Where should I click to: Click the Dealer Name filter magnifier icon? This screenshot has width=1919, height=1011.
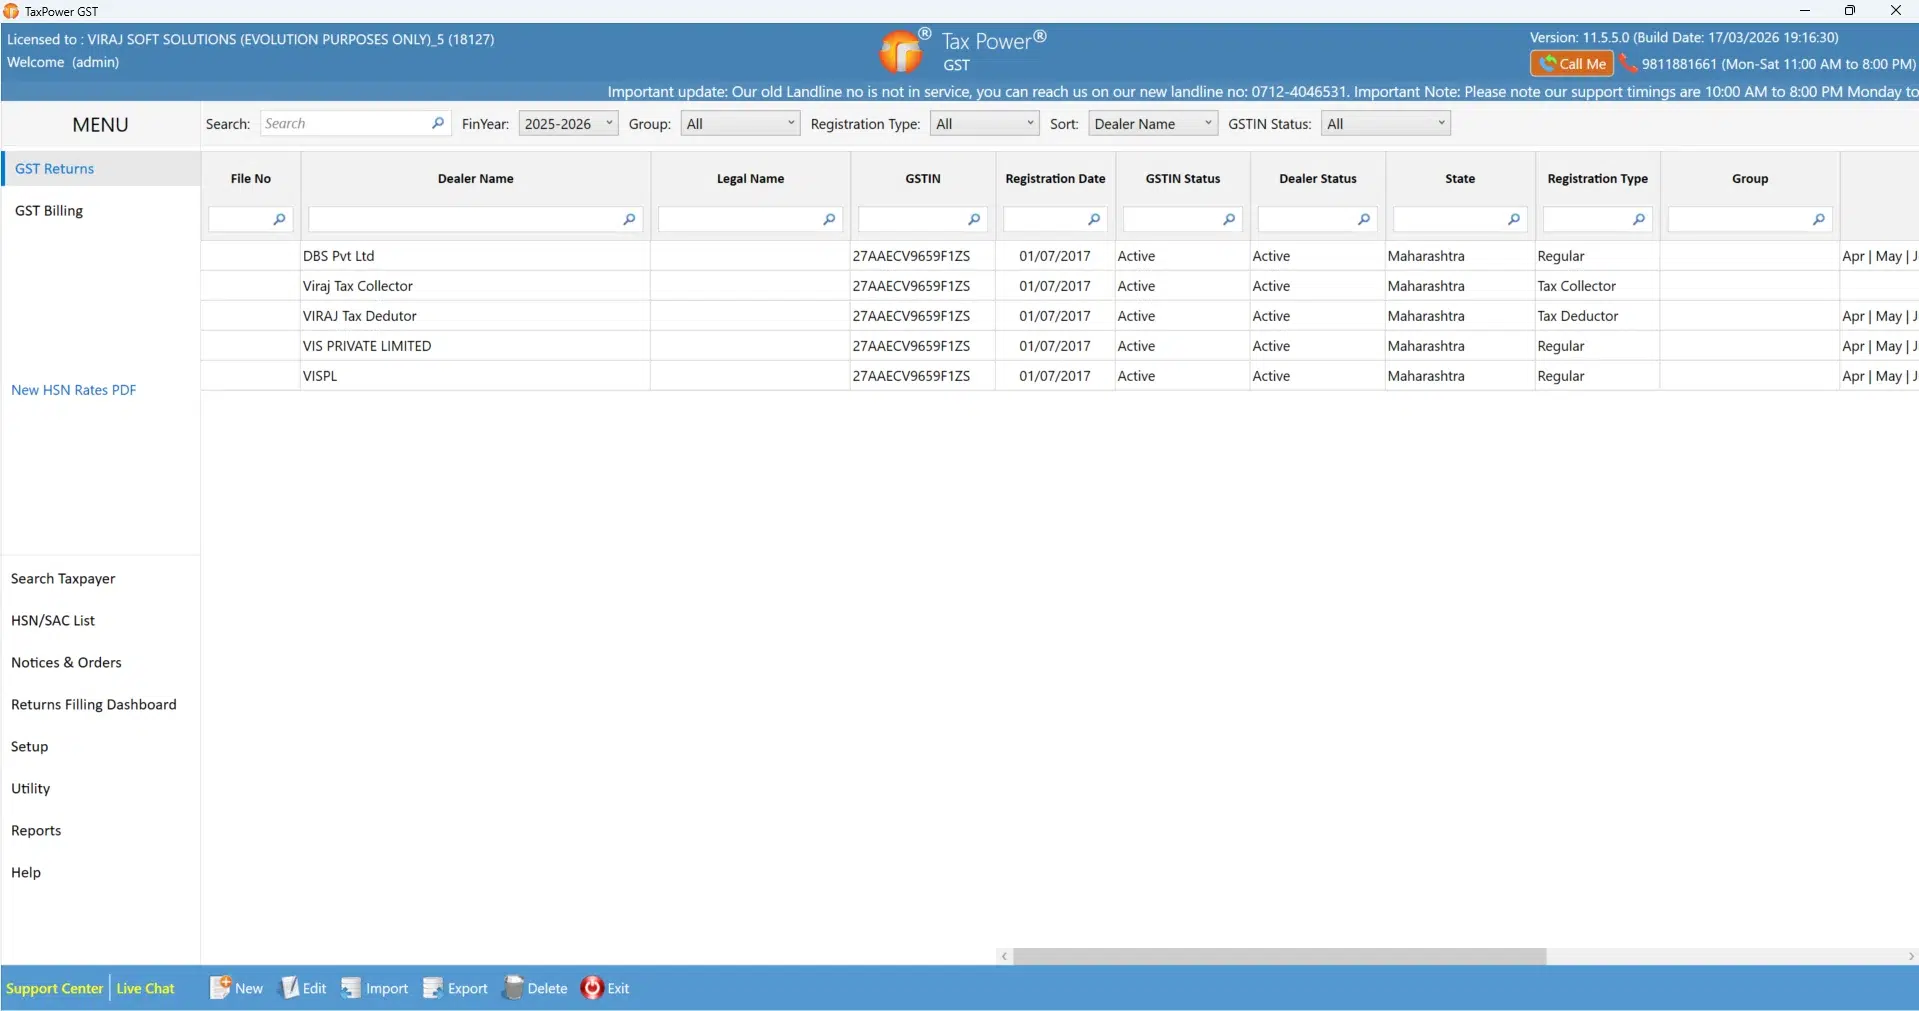[x=629, y=219]
